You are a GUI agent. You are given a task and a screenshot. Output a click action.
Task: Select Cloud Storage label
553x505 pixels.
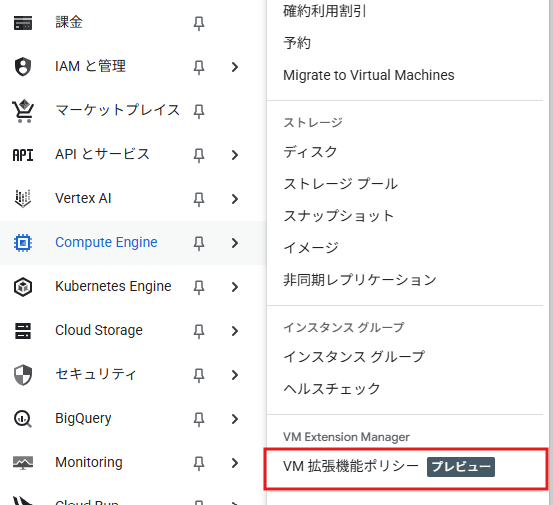(99, 330)
